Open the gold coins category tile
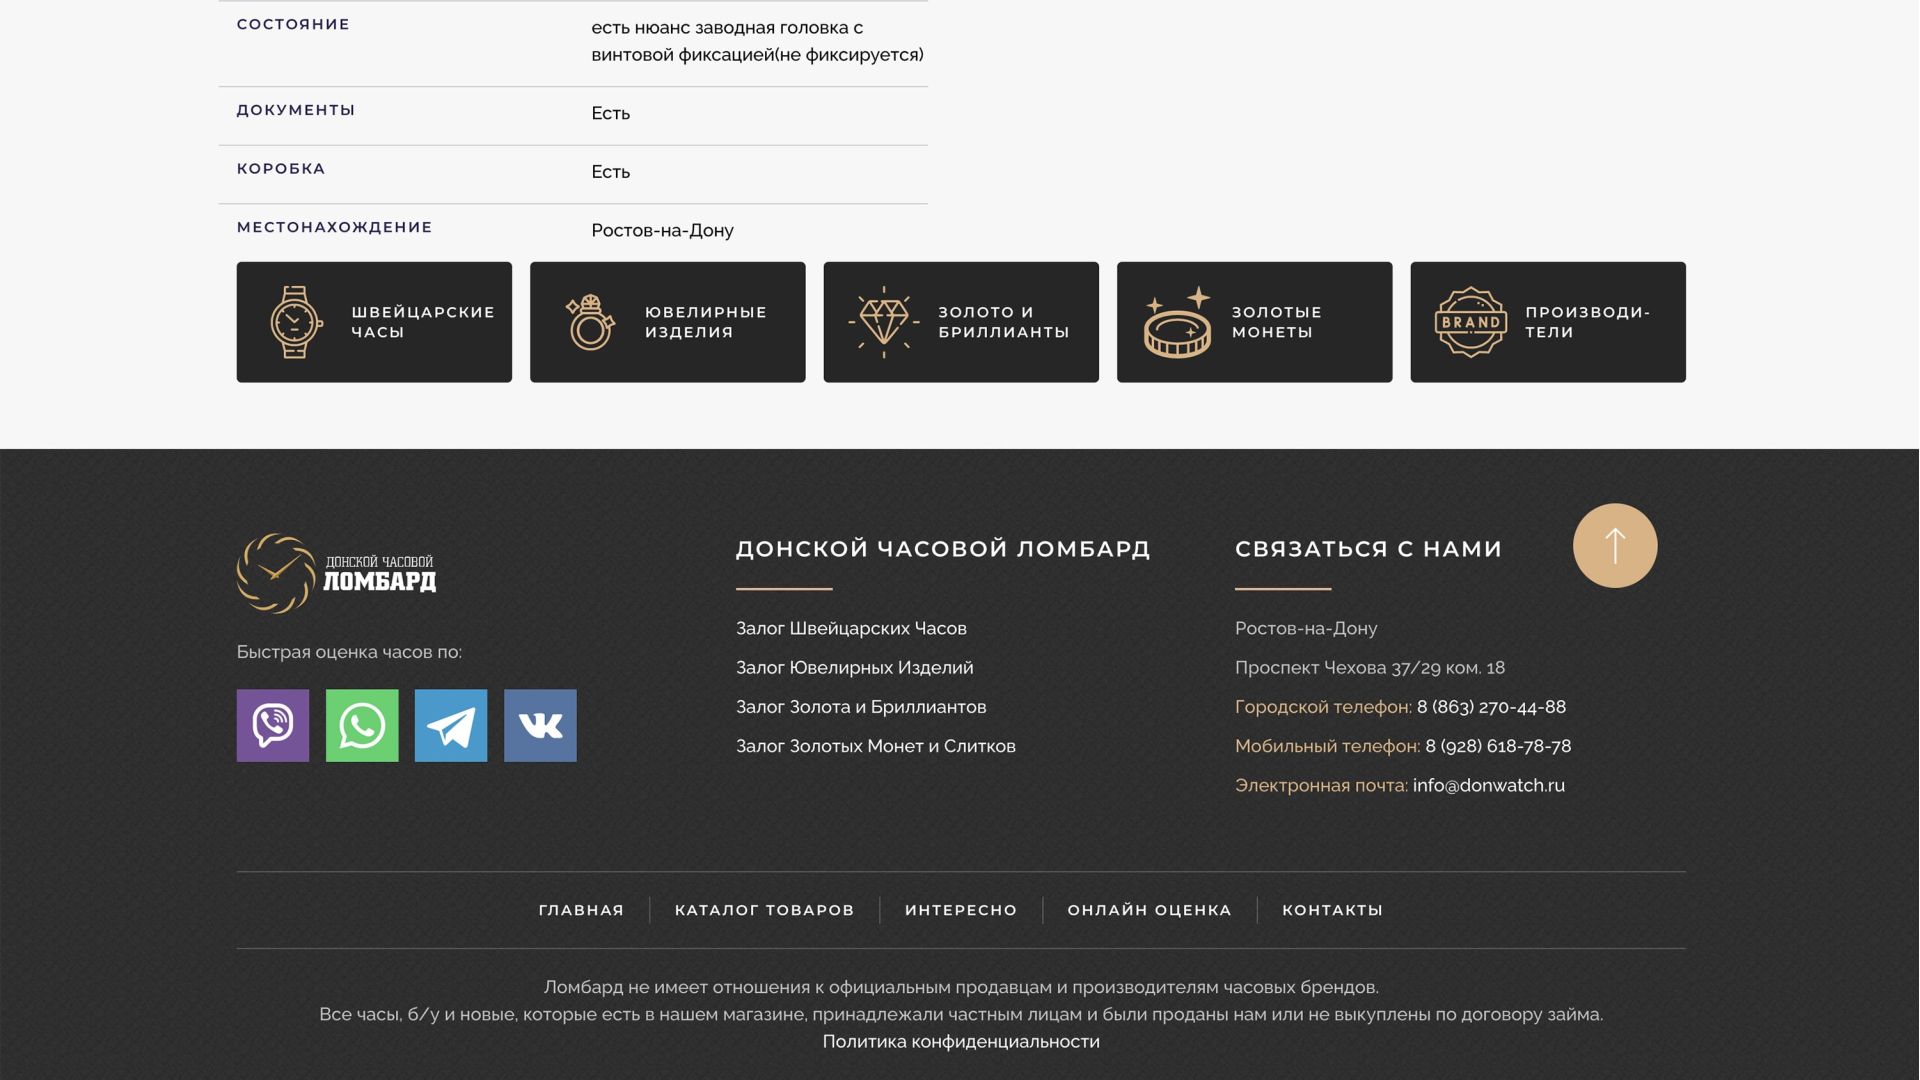Viewport: 1920px width, 1080px height. 1254,322
